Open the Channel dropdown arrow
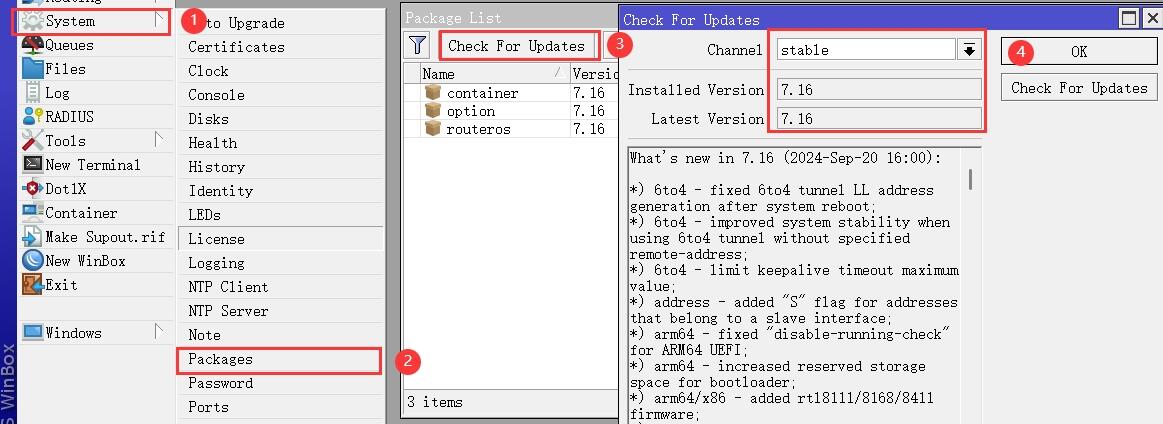1163x424 pixels. (x=969, y=50)
